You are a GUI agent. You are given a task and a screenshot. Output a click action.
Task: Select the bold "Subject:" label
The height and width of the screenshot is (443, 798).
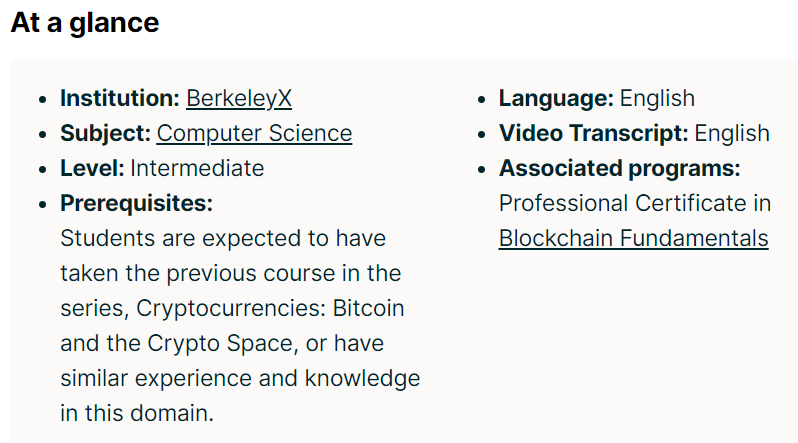(105, 133)
